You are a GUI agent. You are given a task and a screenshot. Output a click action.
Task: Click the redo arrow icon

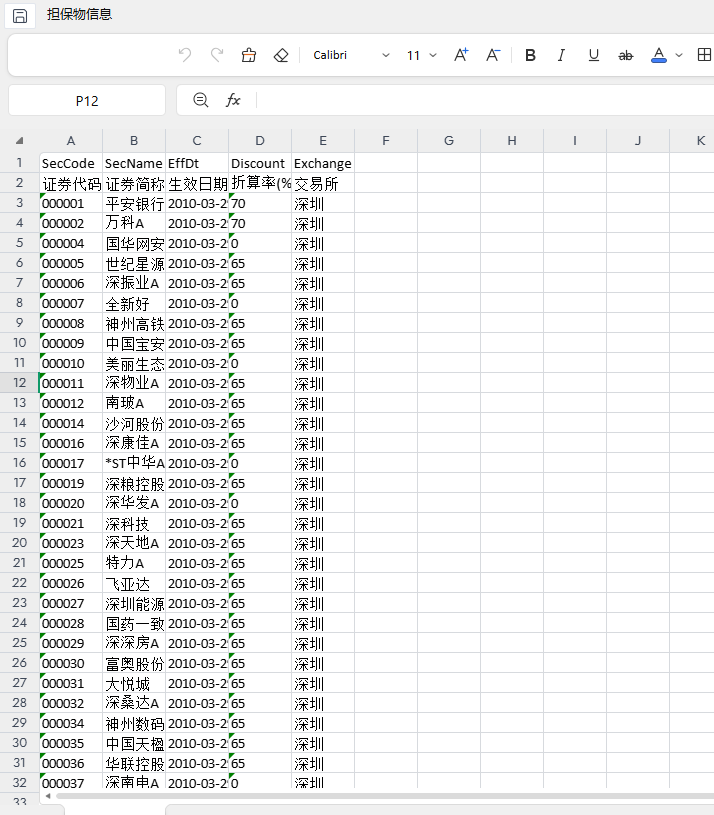[217, 55]
